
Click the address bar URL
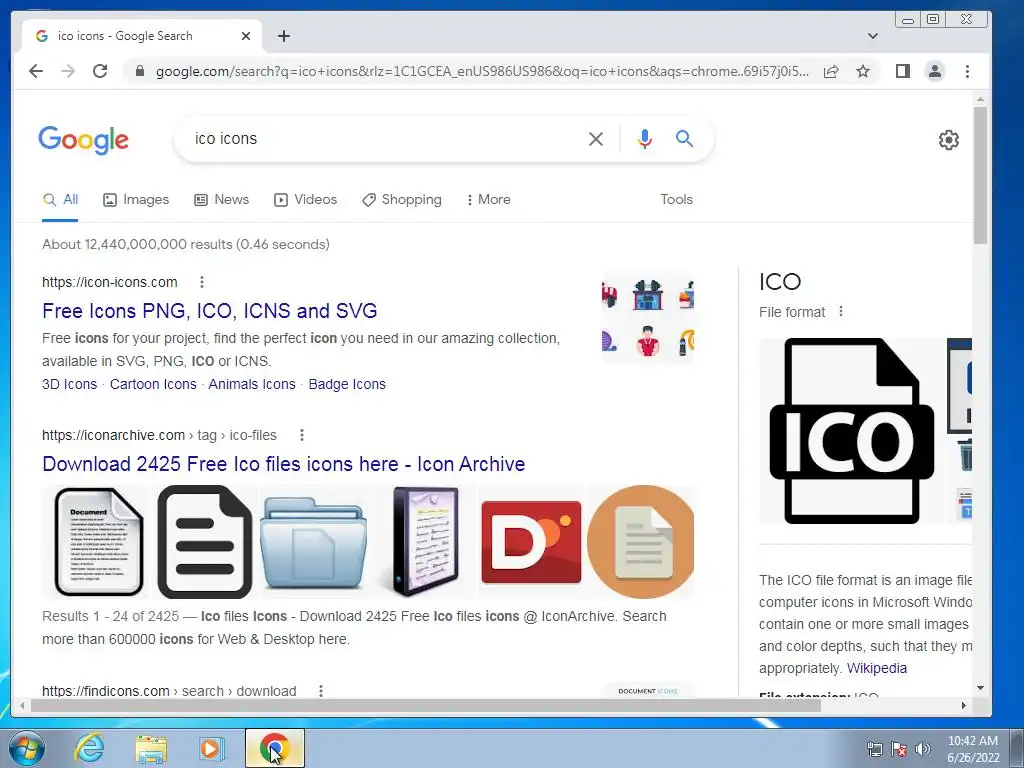[x=482, y=71]
